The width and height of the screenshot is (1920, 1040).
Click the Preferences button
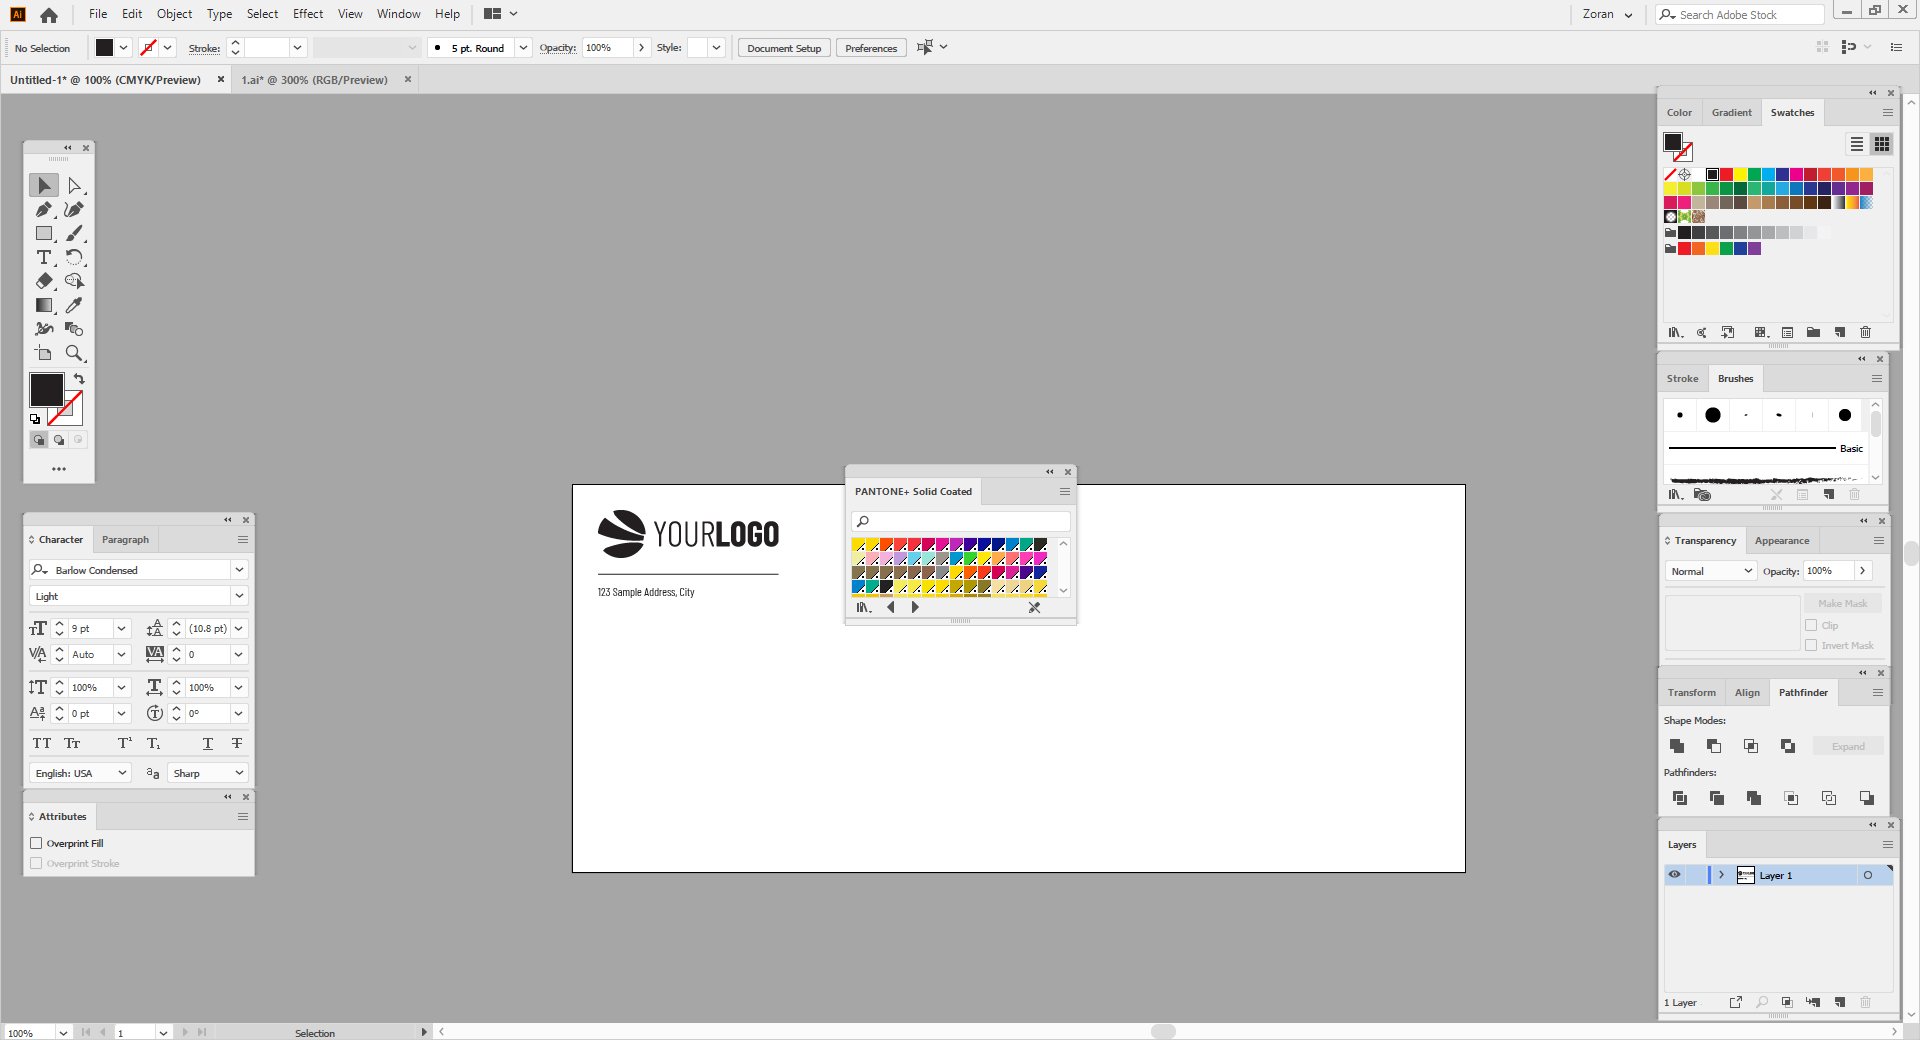pos(871,48)
